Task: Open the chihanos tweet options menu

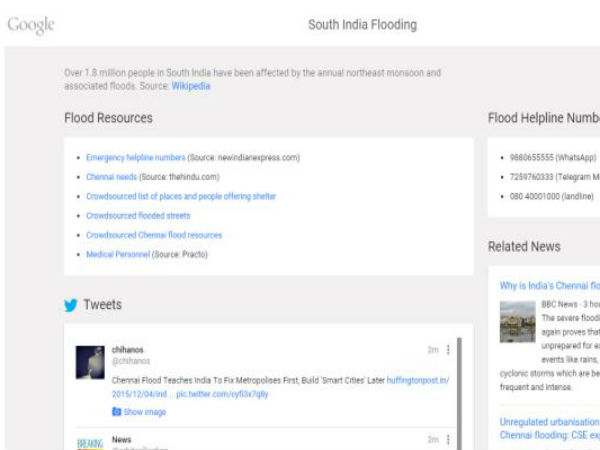Action: [x=448, y=350]
